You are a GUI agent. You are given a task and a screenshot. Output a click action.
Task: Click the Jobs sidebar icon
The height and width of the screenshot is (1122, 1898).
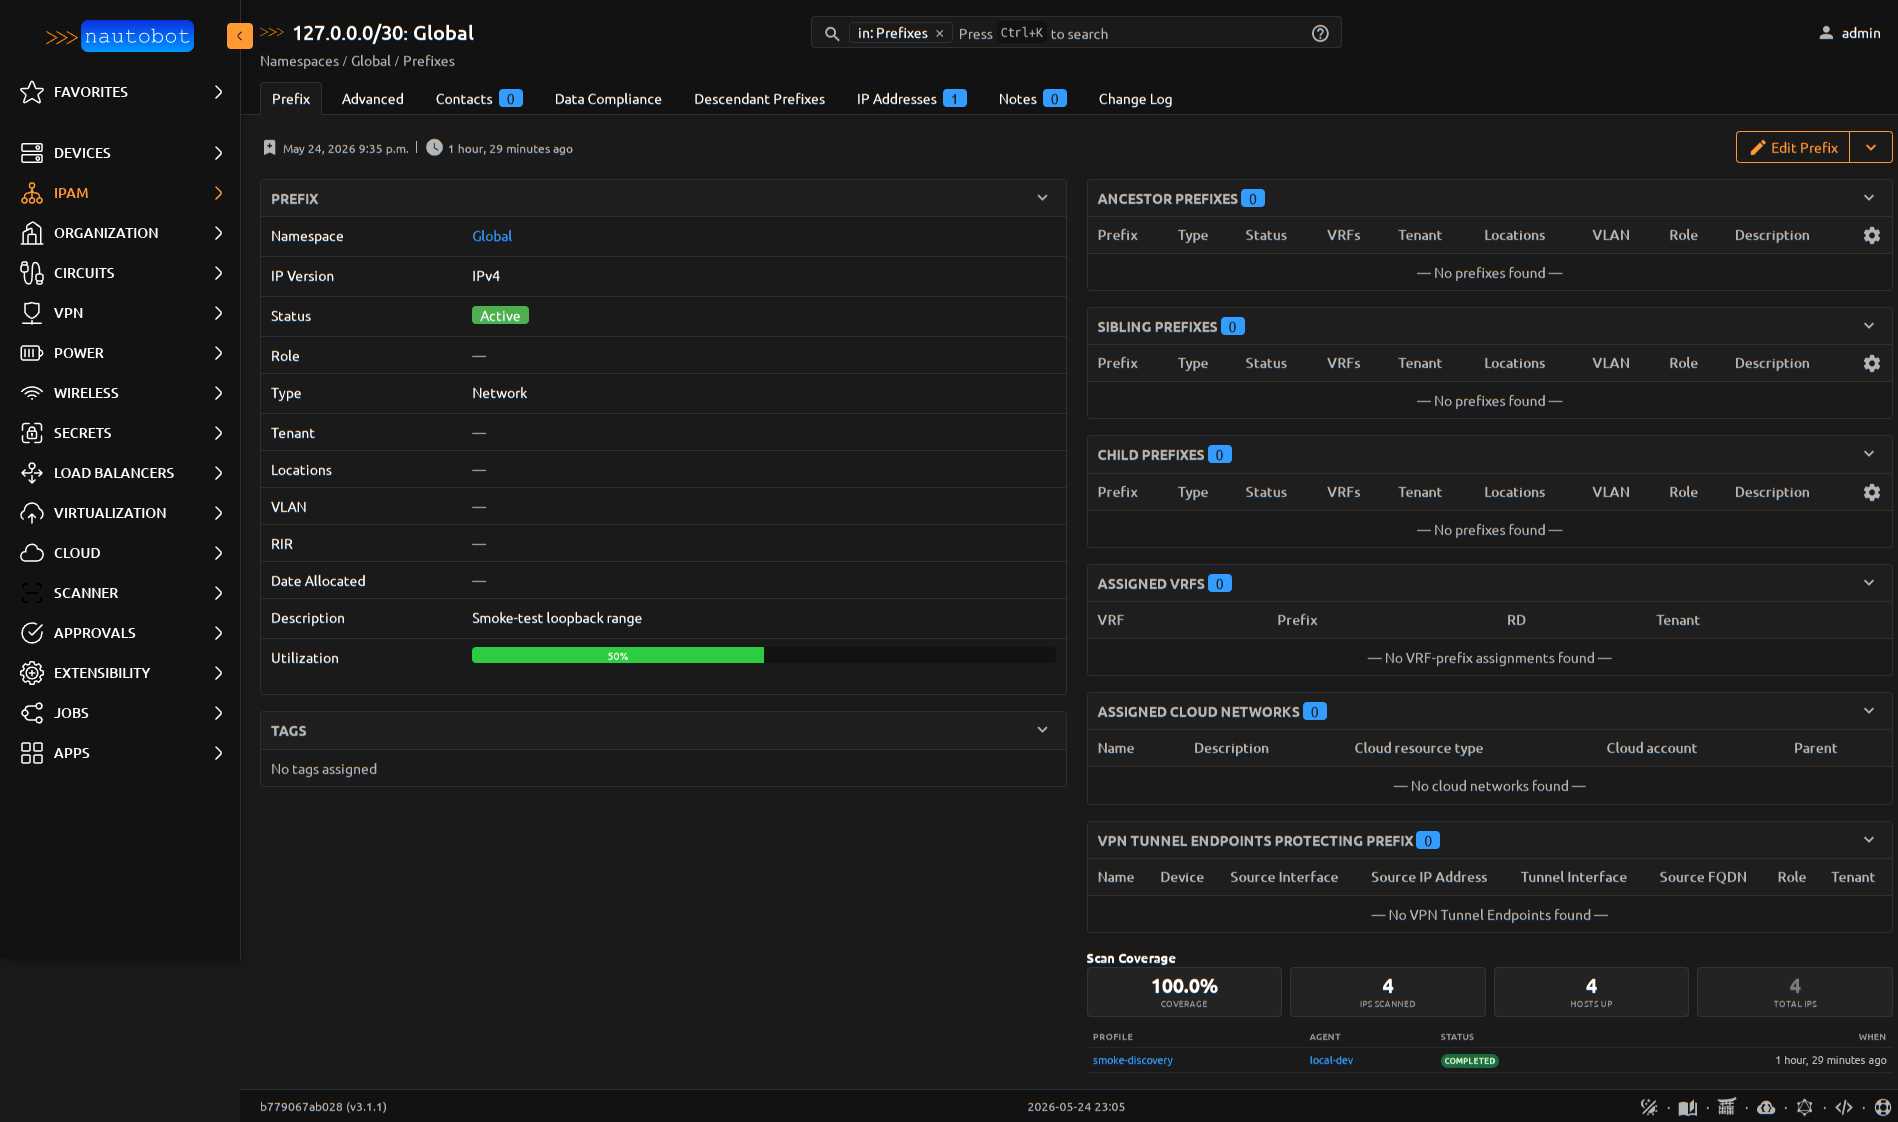tap(32, 713)
